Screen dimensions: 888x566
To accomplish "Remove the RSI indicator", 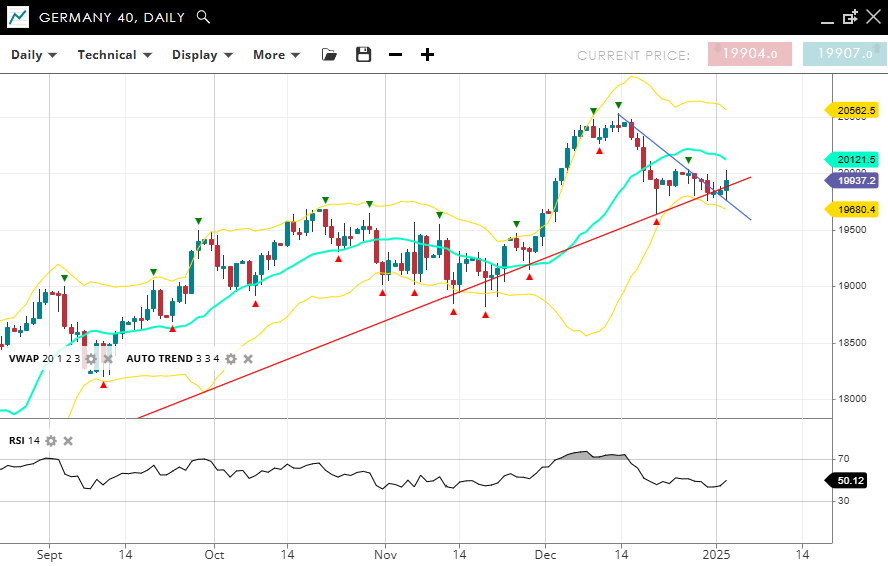I will (68, 441).
